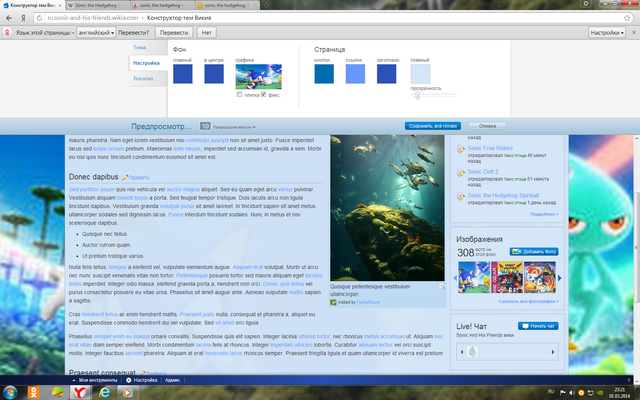640x400 pixels.
Task: Open the 'FunnyBunny' user link
Action: pos(369,302)
